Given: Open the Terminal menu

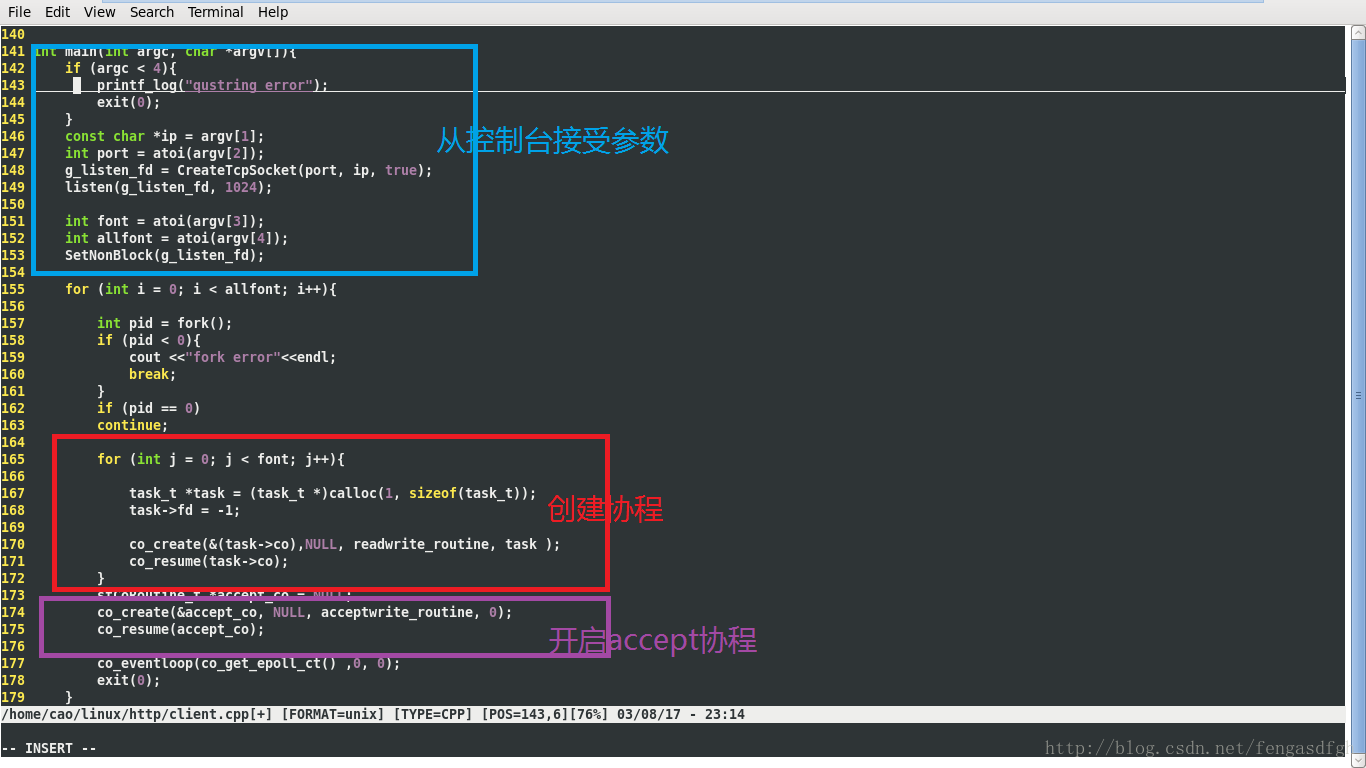Looking at the screenshot, I should click(x=216, y=12).
